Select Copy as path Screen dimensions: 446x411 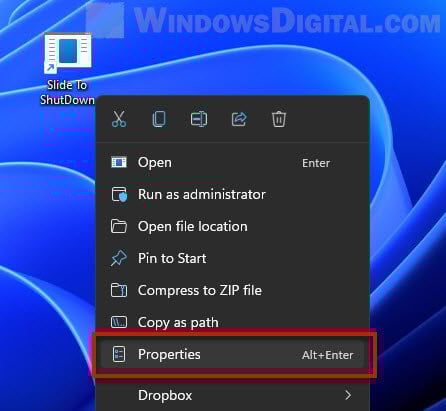click(232, 322)
